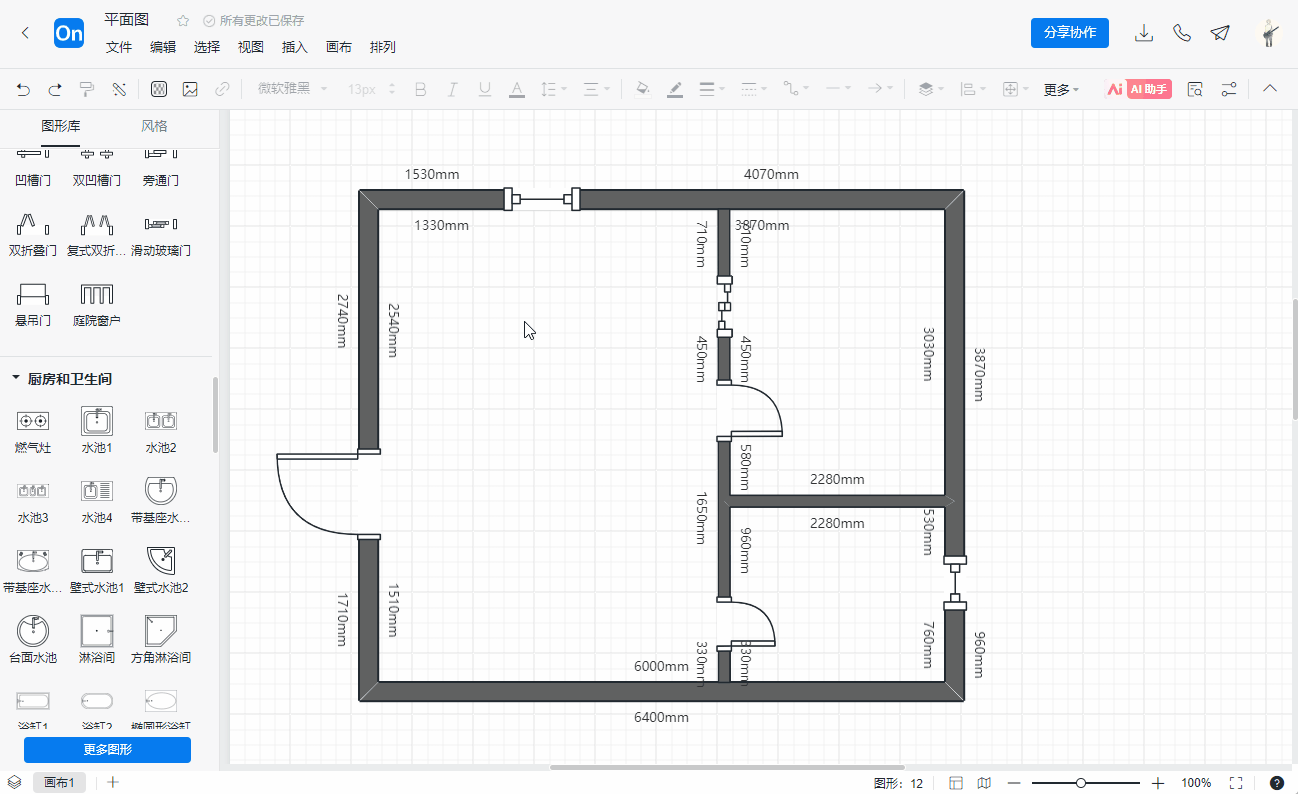The height and width of the screenshot is (794, 1298).
Task: Star this 平面图 document as favorite
Action: point(183,21)
